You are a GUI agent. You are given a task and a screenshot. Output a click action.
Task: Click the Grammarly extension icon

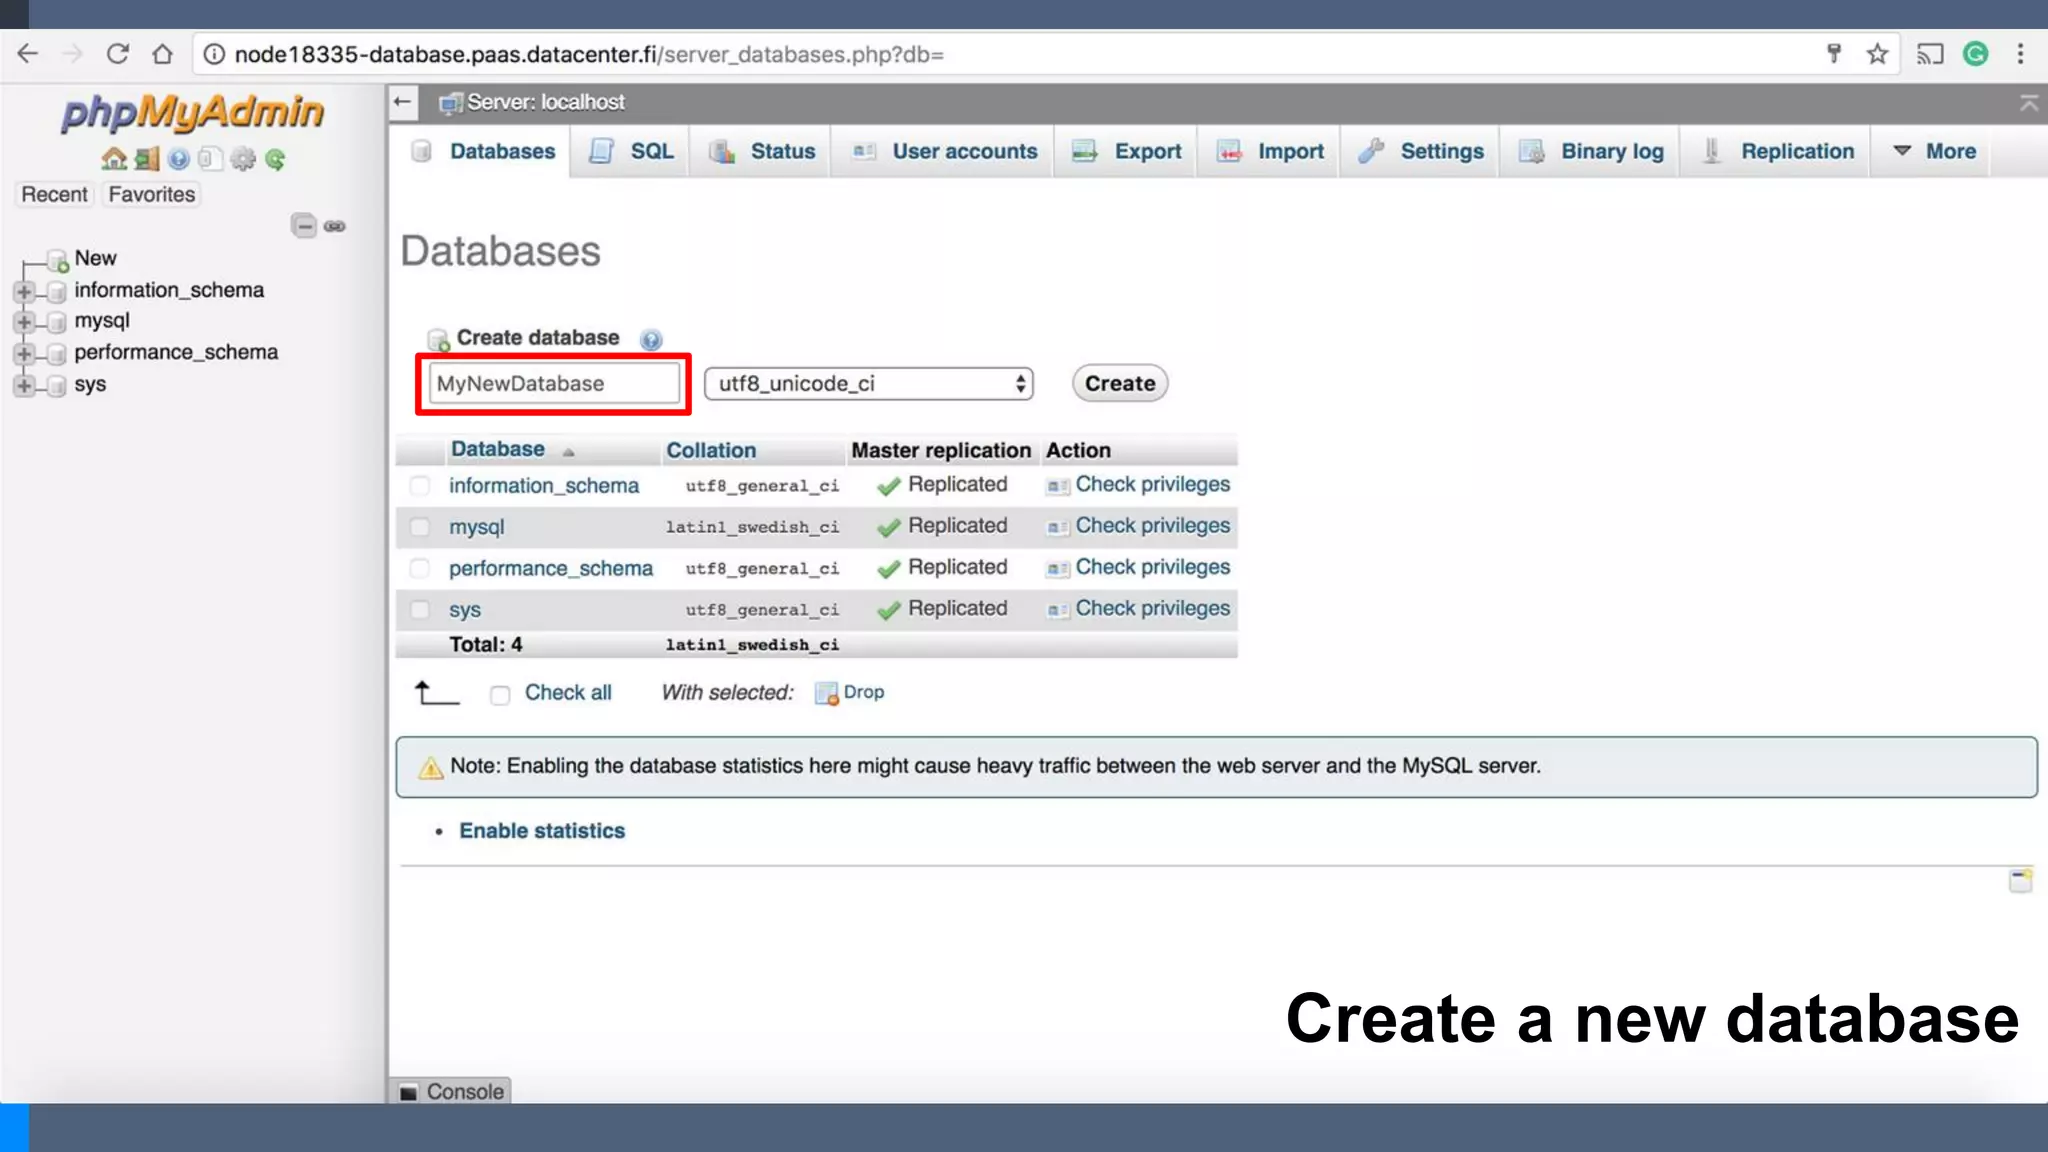tap(1975, 54)
